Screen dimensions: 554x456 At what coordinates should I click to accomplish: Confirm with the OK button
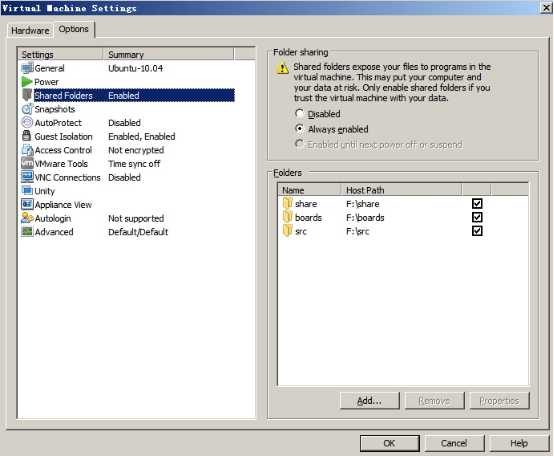coord(390,443)
